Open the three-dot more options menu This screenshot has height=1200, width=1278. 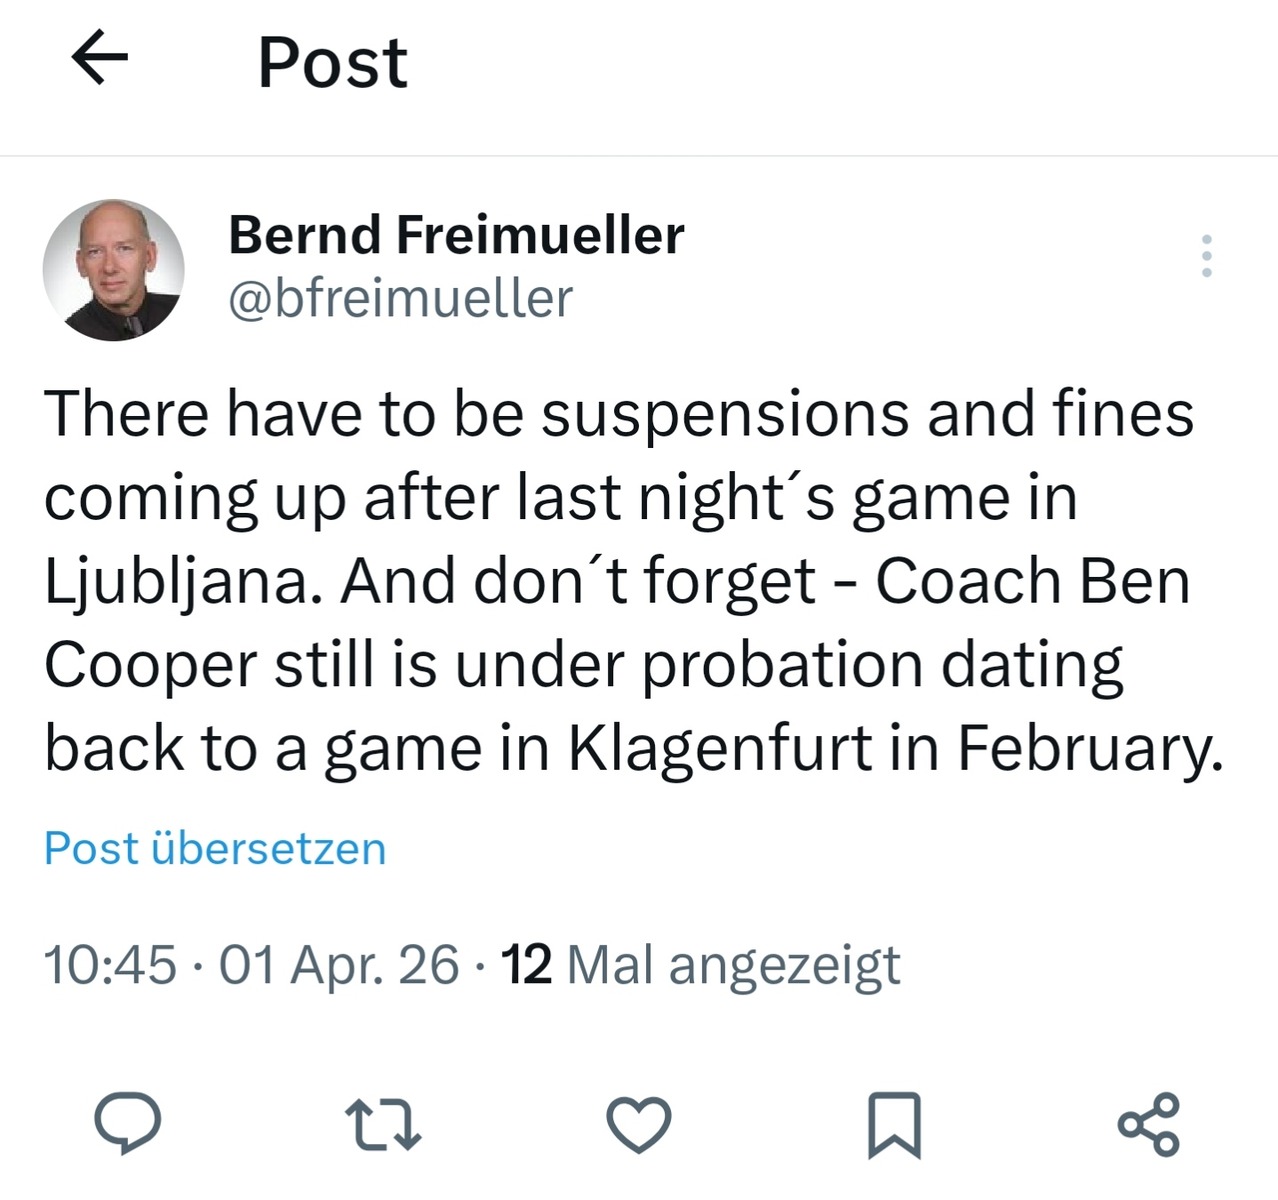point(1206,256)
